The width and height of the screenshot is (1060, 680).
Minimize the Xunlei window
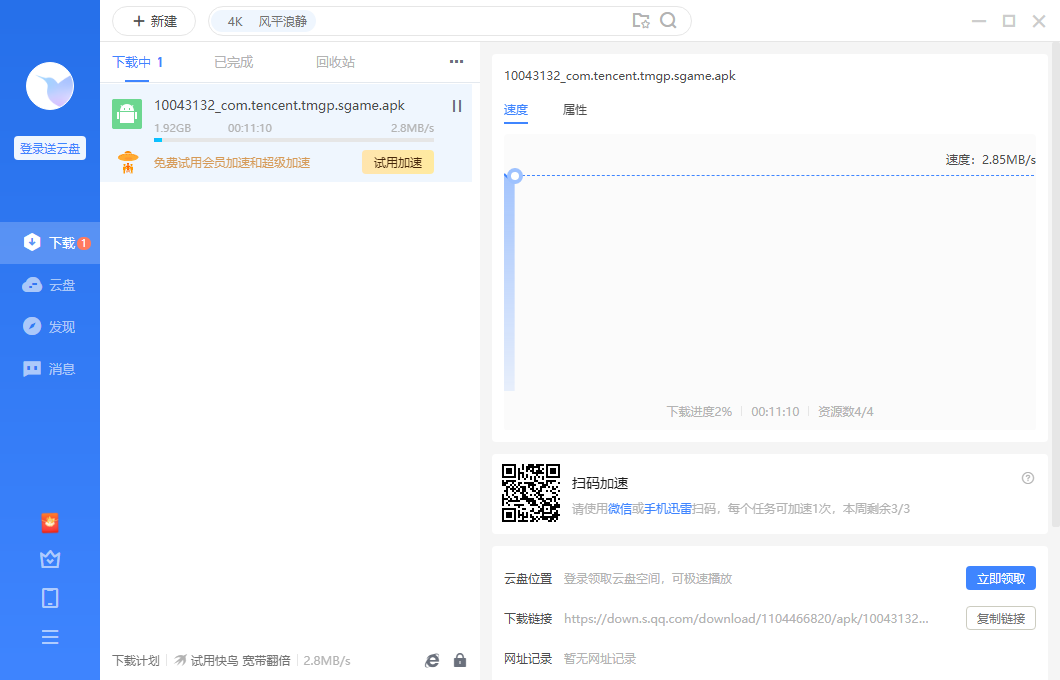pyautogui.click(x=979, y=21)
